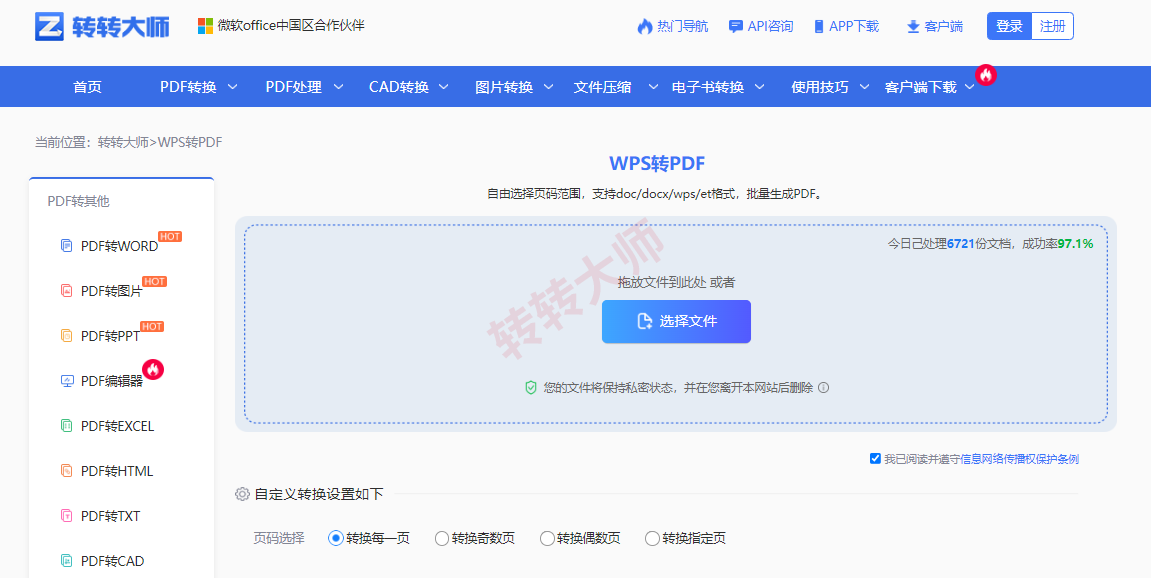
Task: Click the 转转大师 logo icon
Action: click(x=49, y=26)
